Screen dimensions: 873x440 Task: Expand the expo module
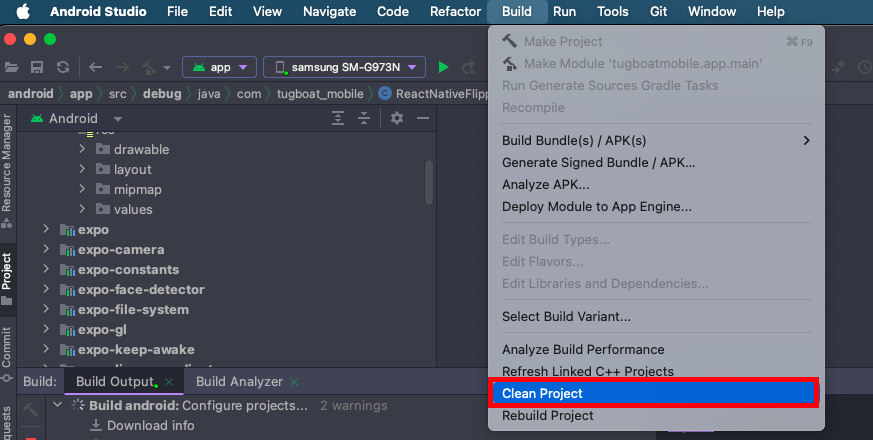click(46, 229)
